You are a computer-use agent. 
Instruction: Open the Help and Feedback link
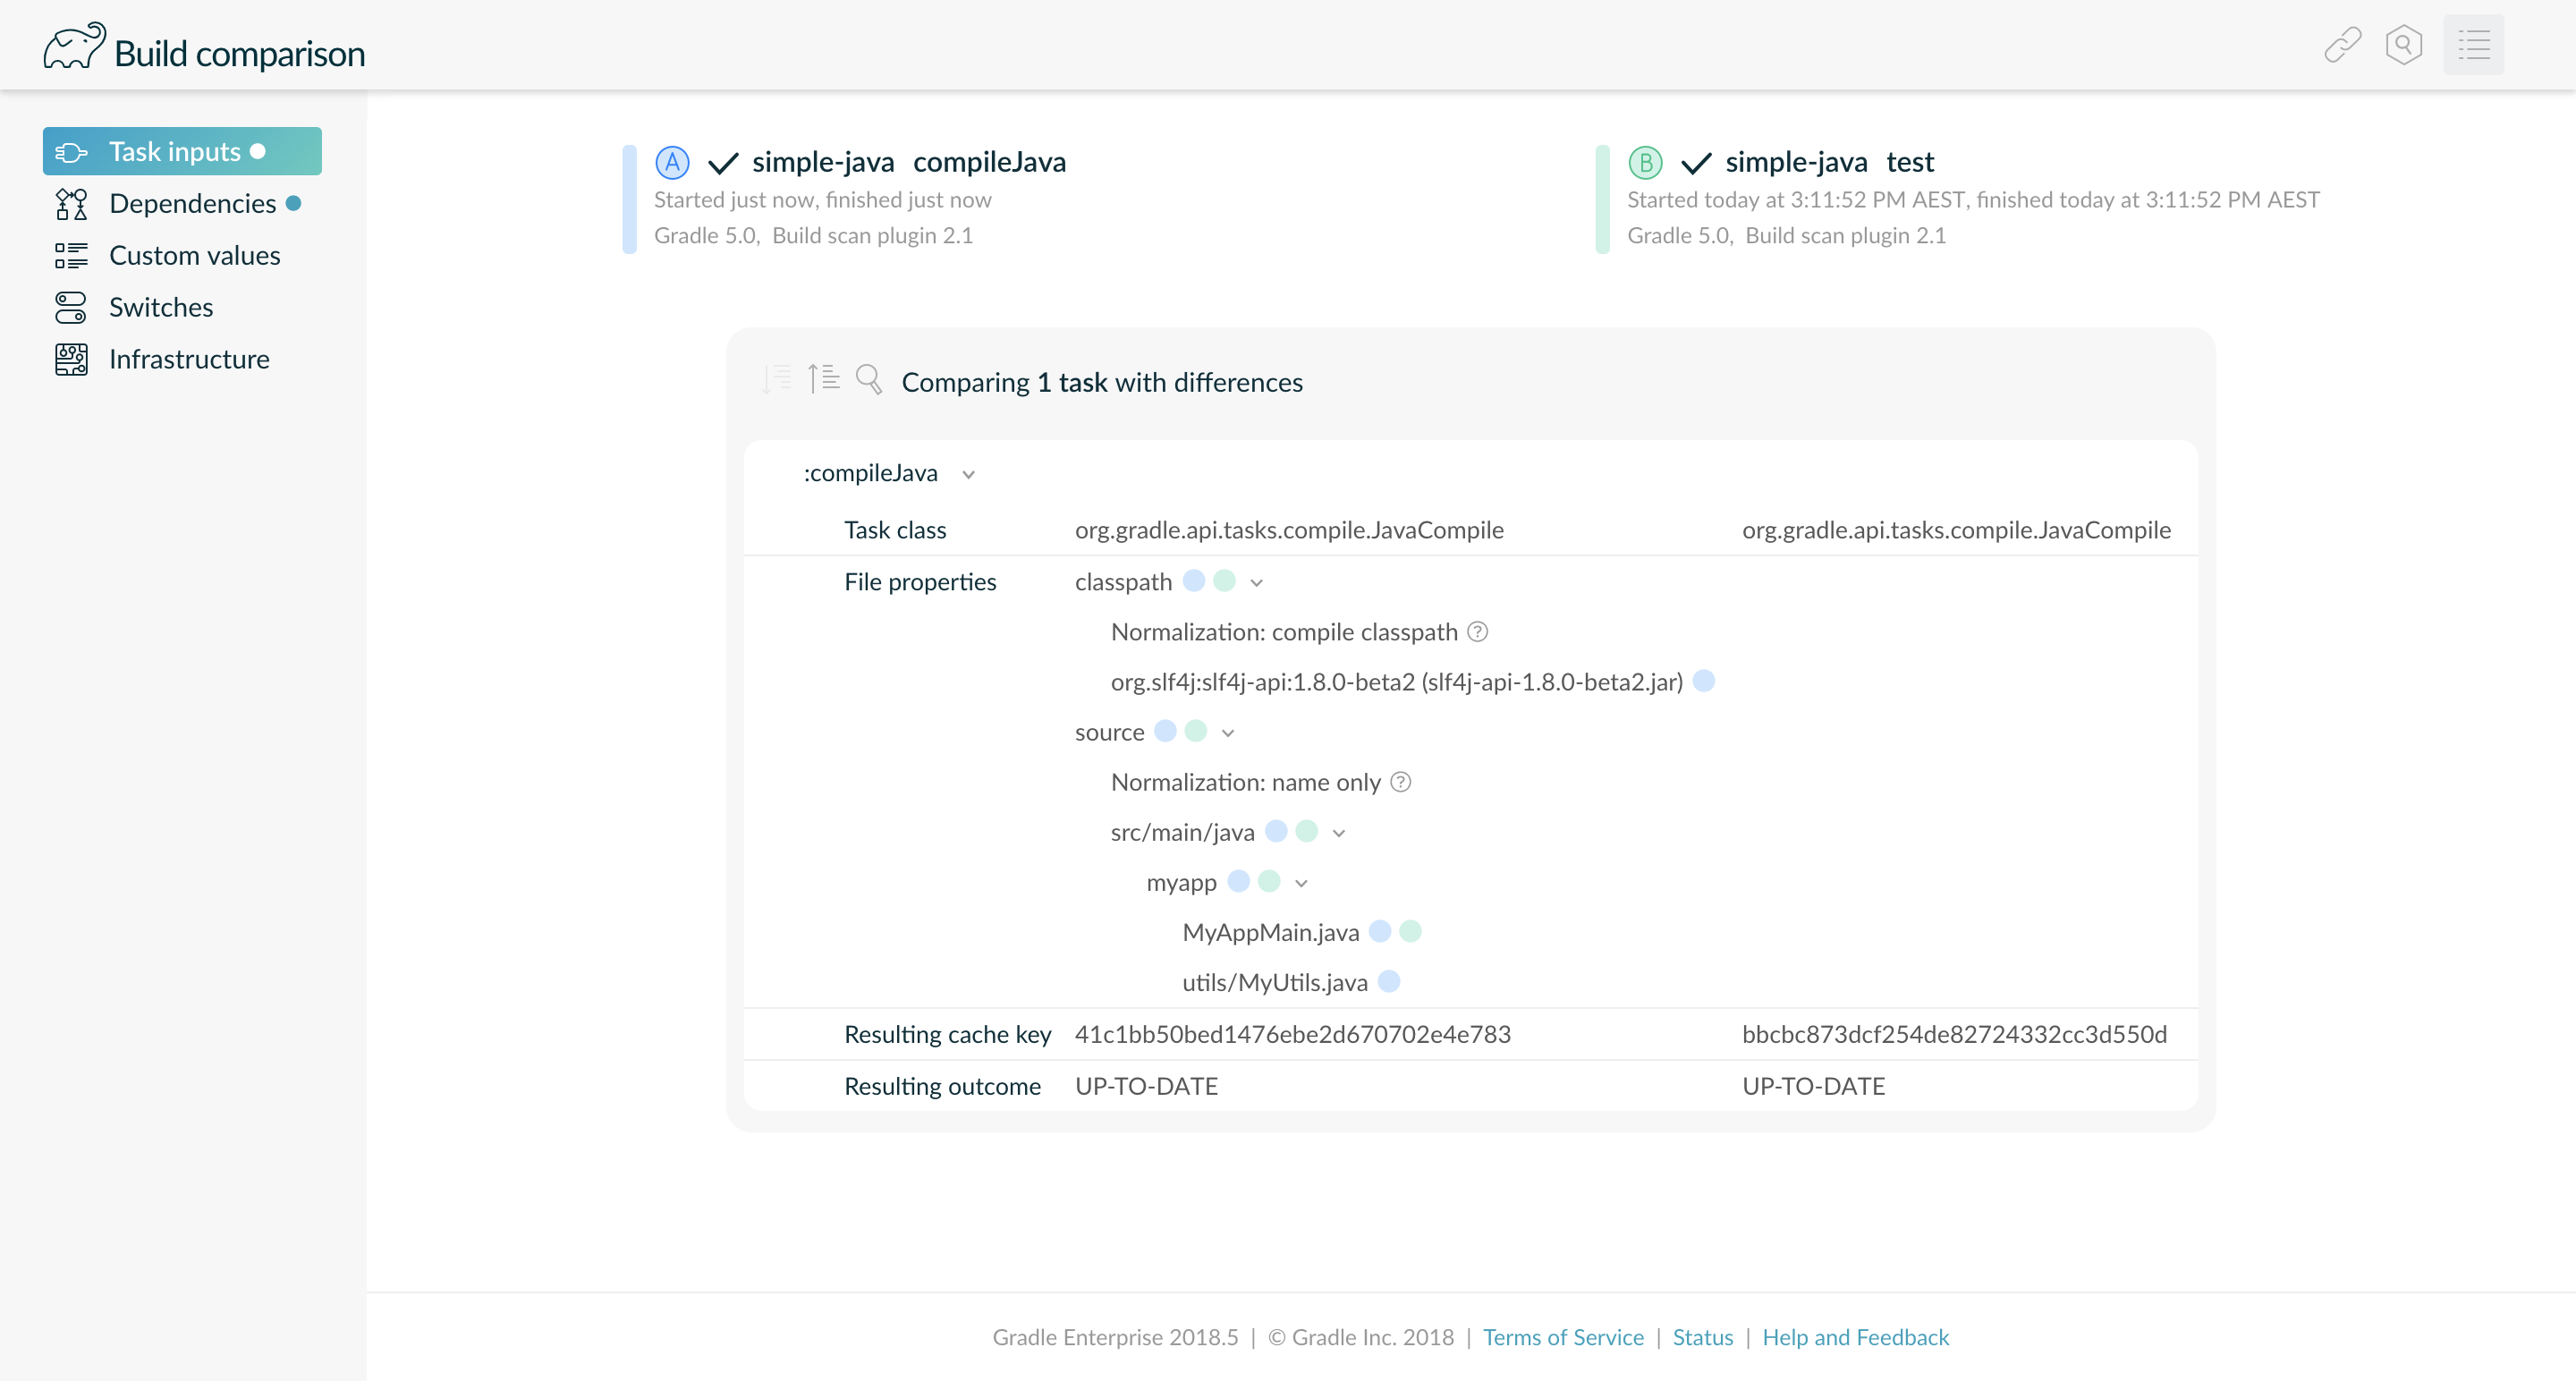point(1855,1337)
